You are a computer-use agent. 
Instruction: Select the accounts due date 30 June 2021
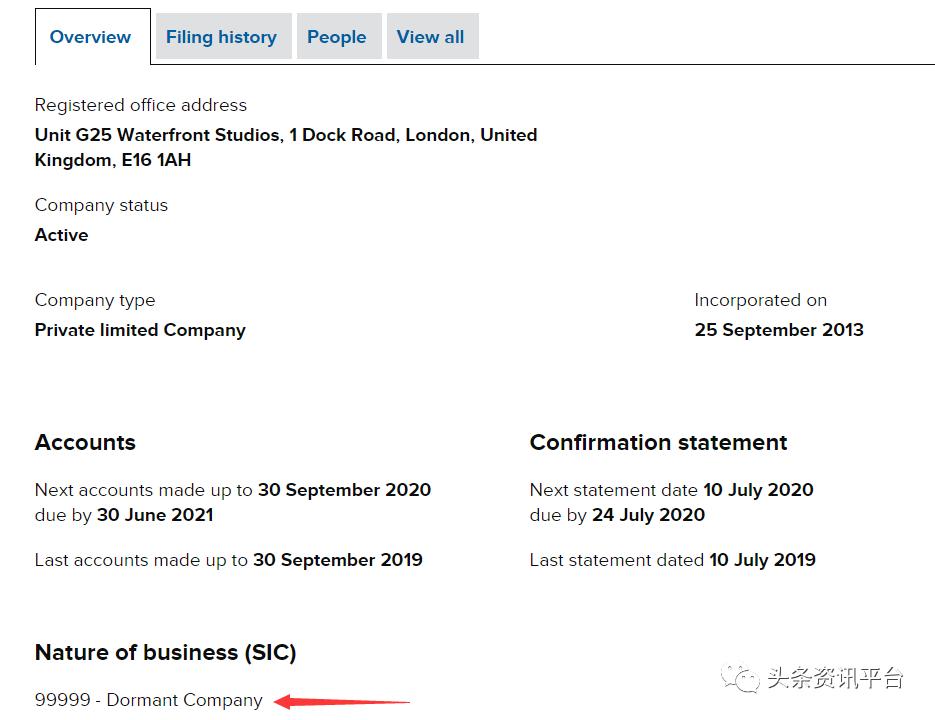tap(157, 514)
